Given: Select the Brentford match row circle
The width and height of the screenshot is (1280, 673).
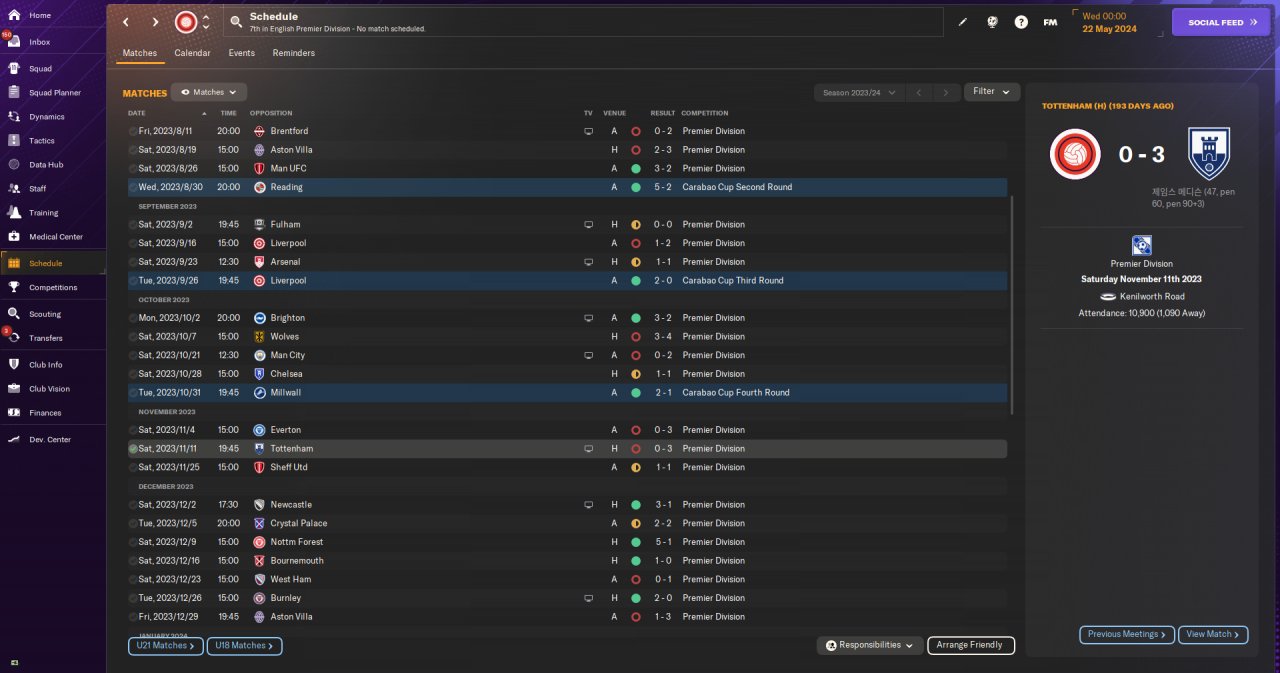Looking at the screenshot, I should [x=133, y=131].
